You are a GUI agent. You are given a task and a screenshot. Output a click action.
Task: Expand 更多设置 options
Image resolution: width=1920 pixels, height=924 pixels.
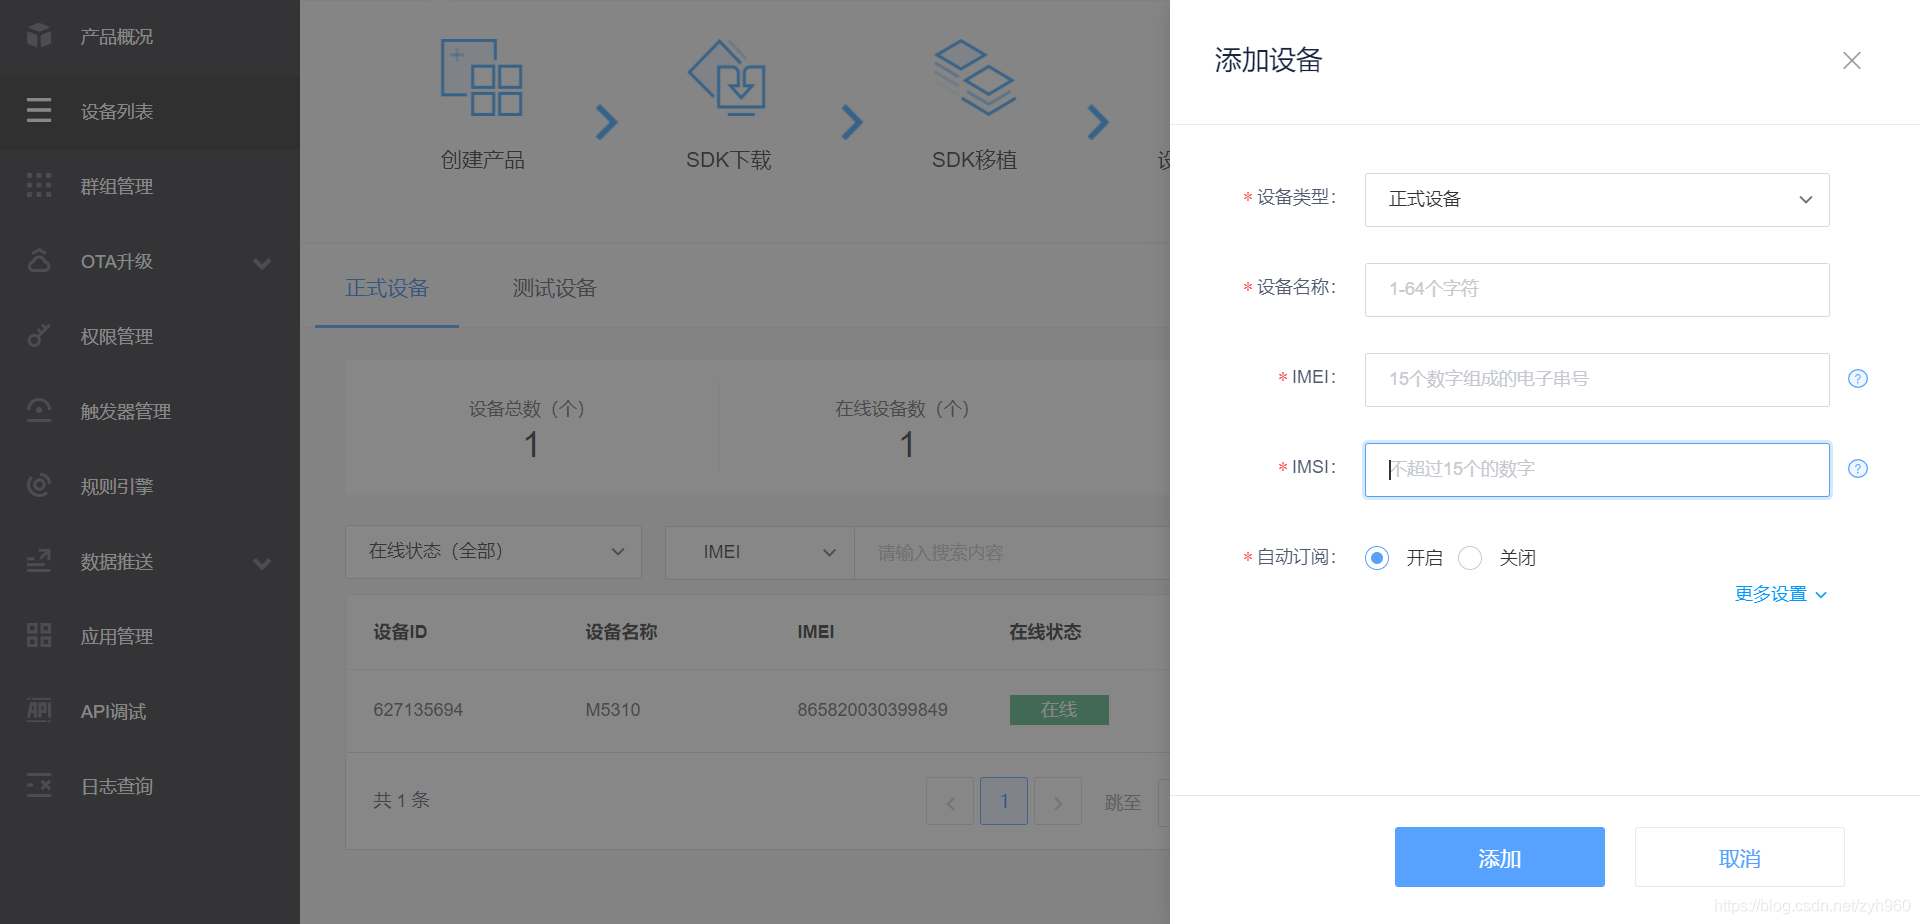[x=1781, y=594]
